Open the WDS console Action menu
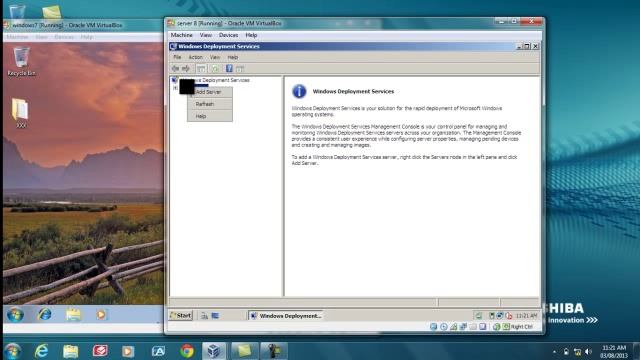This screenshot has width=640, height=360. 195,58
